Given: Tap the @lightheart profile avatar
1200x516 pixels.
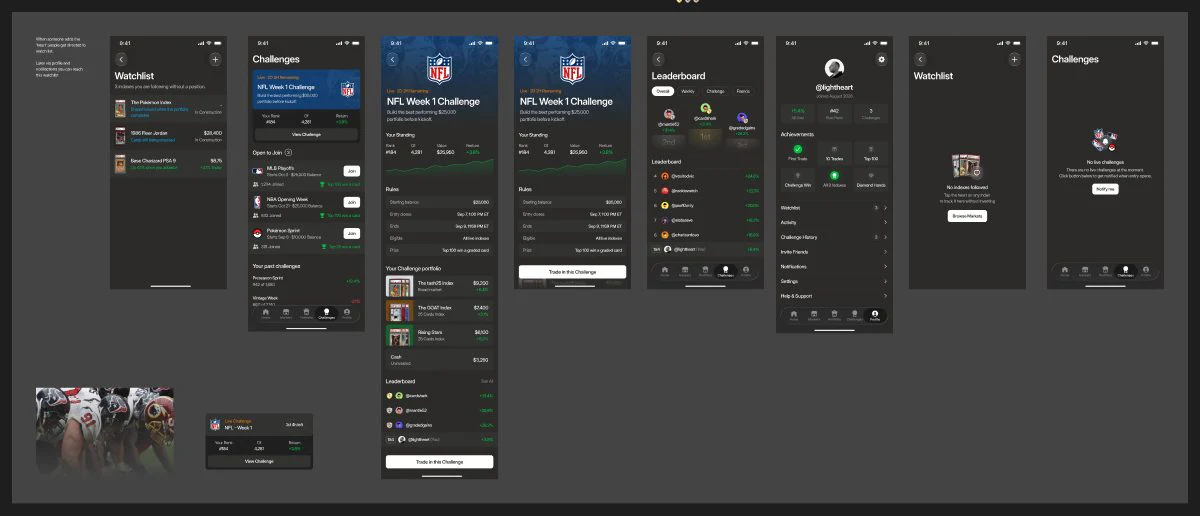Looking at the screenshot, I should pyautogui.click(x=833, y=68).
